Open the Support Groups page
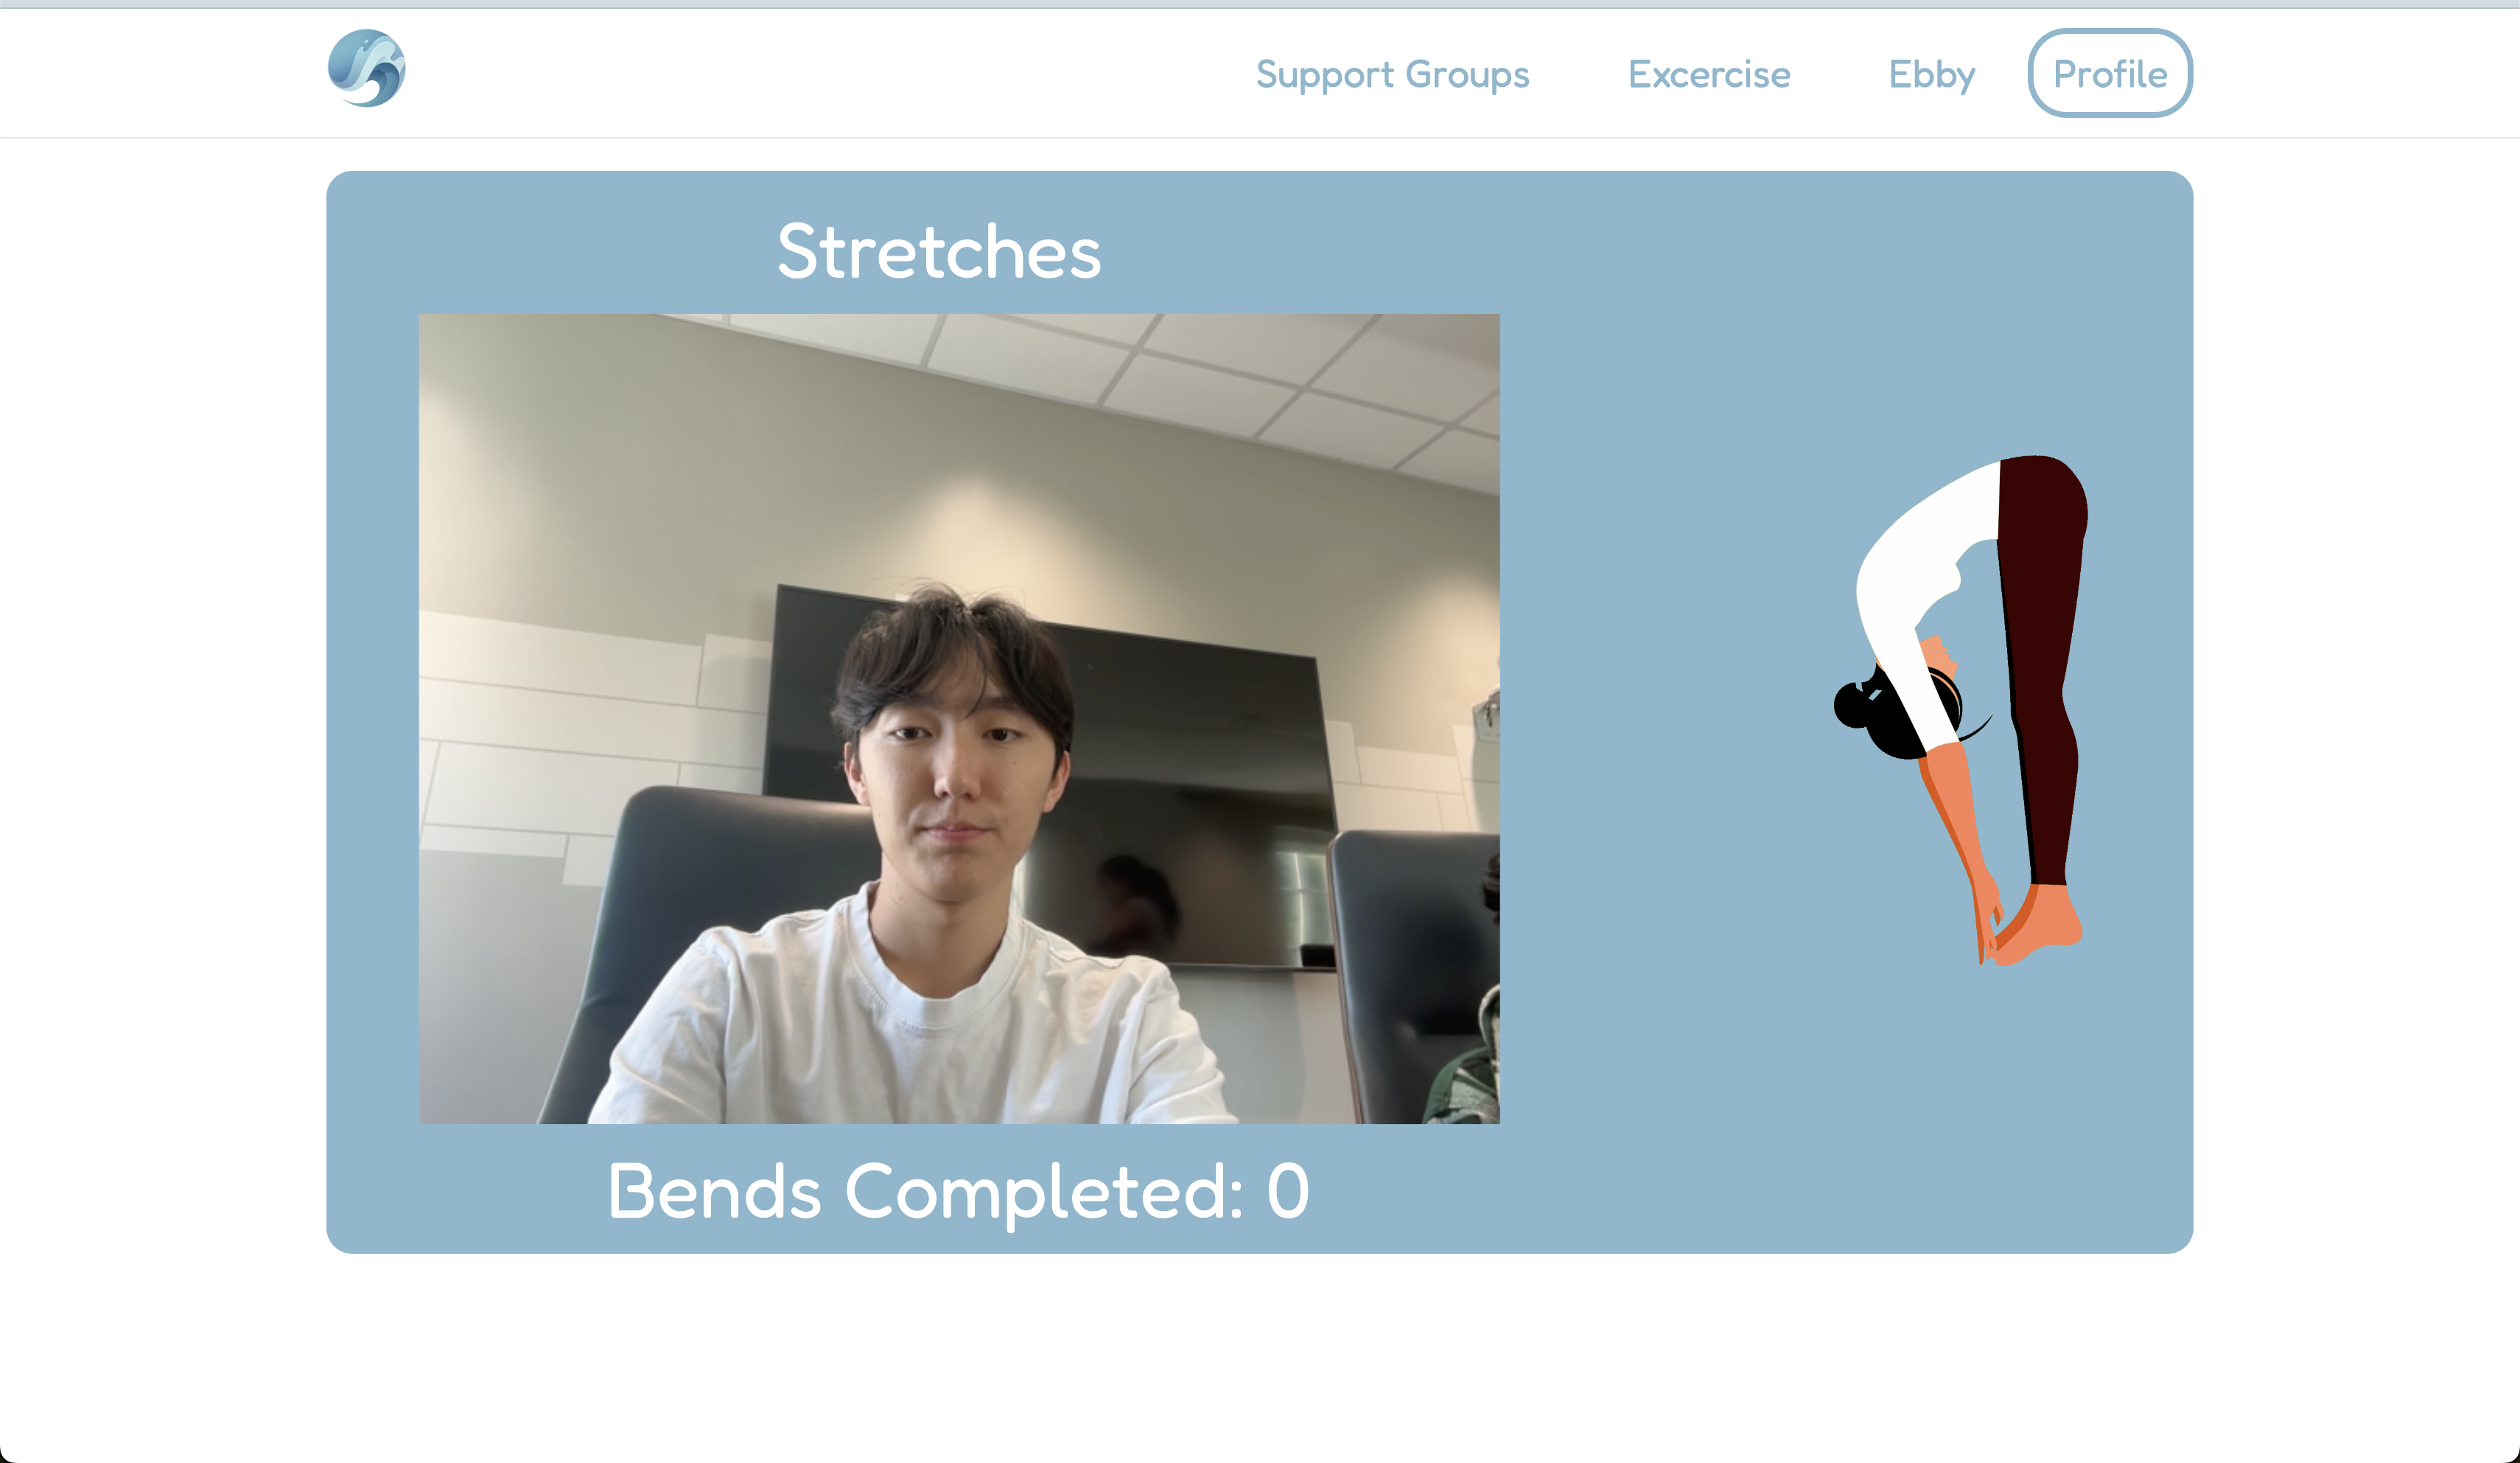Screen dimensions: 2520x1463 [x=1392, y=74]
